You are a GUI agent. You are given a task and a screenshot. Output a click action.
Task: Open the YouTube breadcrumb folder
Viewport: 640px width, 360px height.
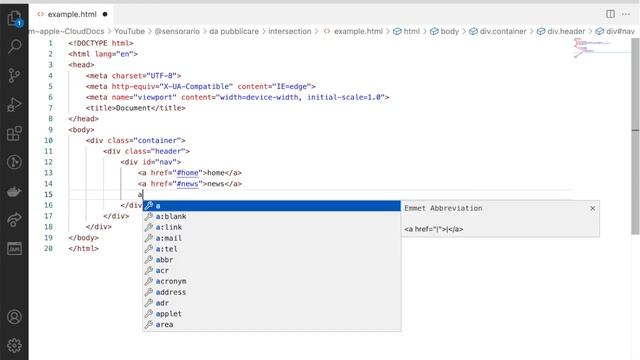point(129,31)
